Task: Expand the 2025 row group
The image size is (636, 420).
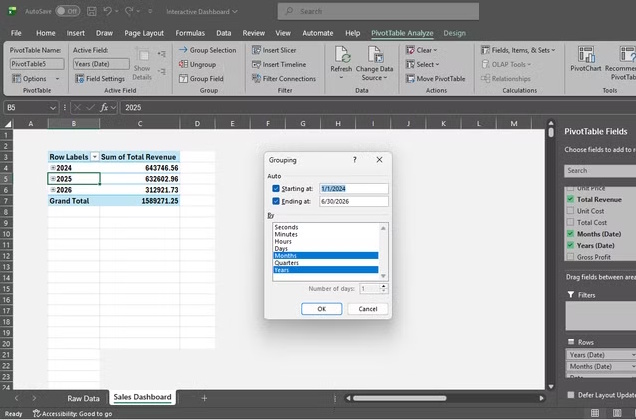Action: pyautogui.click(x=53, y=179)
